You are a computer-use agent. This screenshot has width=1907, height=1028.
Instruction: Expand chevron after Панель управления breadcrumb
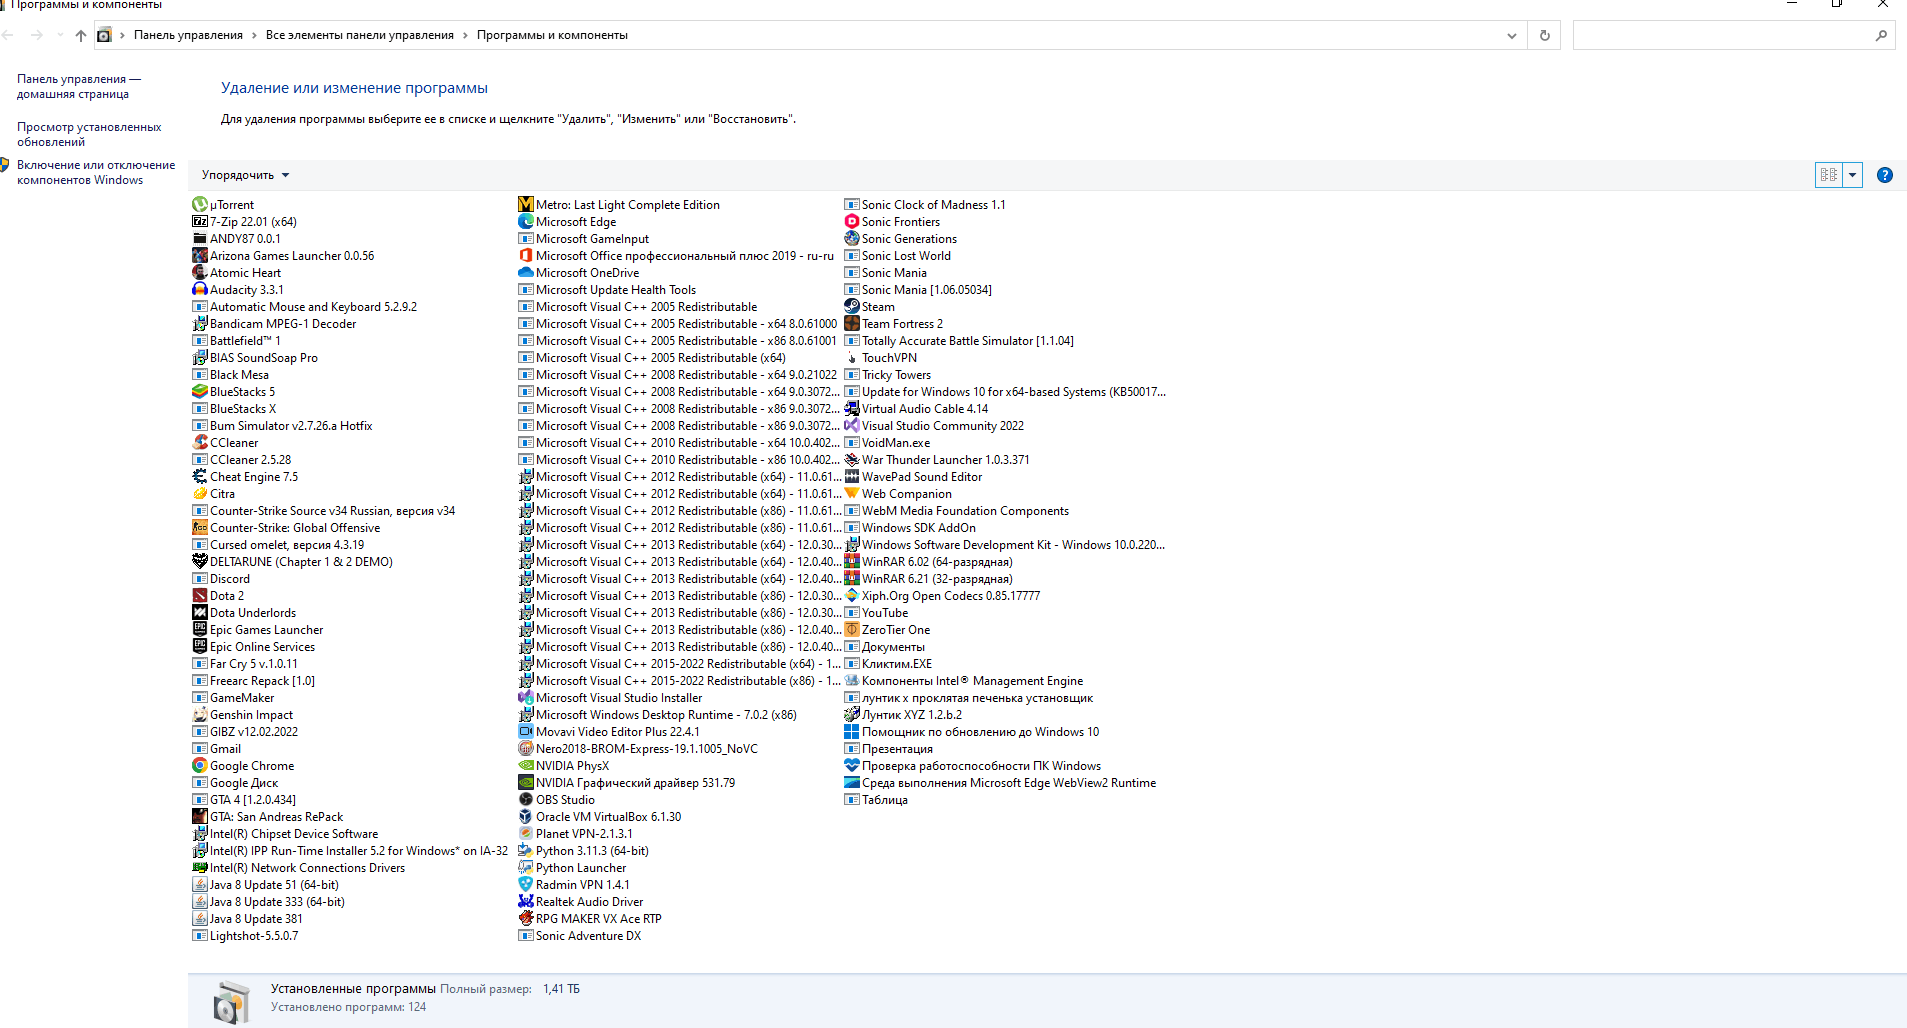click(254, 35)
